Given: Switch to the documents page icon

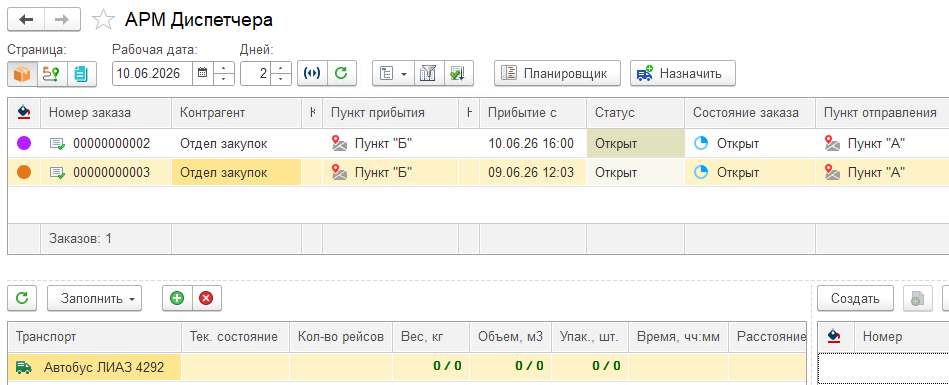Looking at the screenshot, I should click(81, 74).
